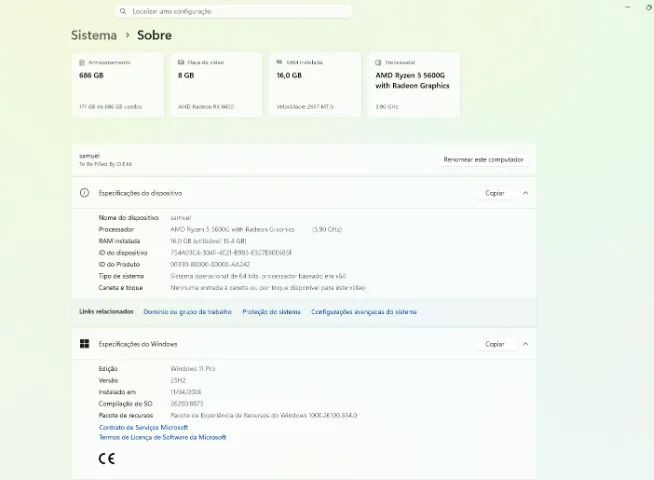Click the 'Processador' row label
The height and width of the screenshot is (480, 654).
pyautogui.click(x=116, y=229)
